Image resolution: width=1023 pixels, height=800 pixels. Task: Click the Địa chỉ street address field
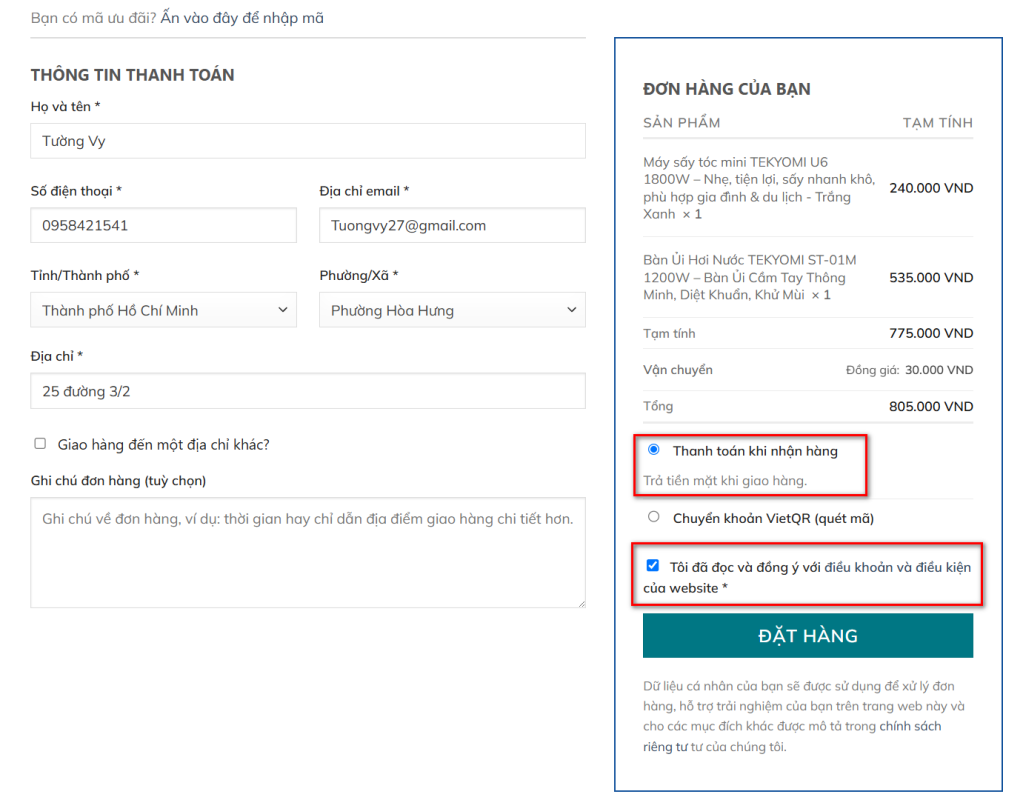[x=308, y=391]
